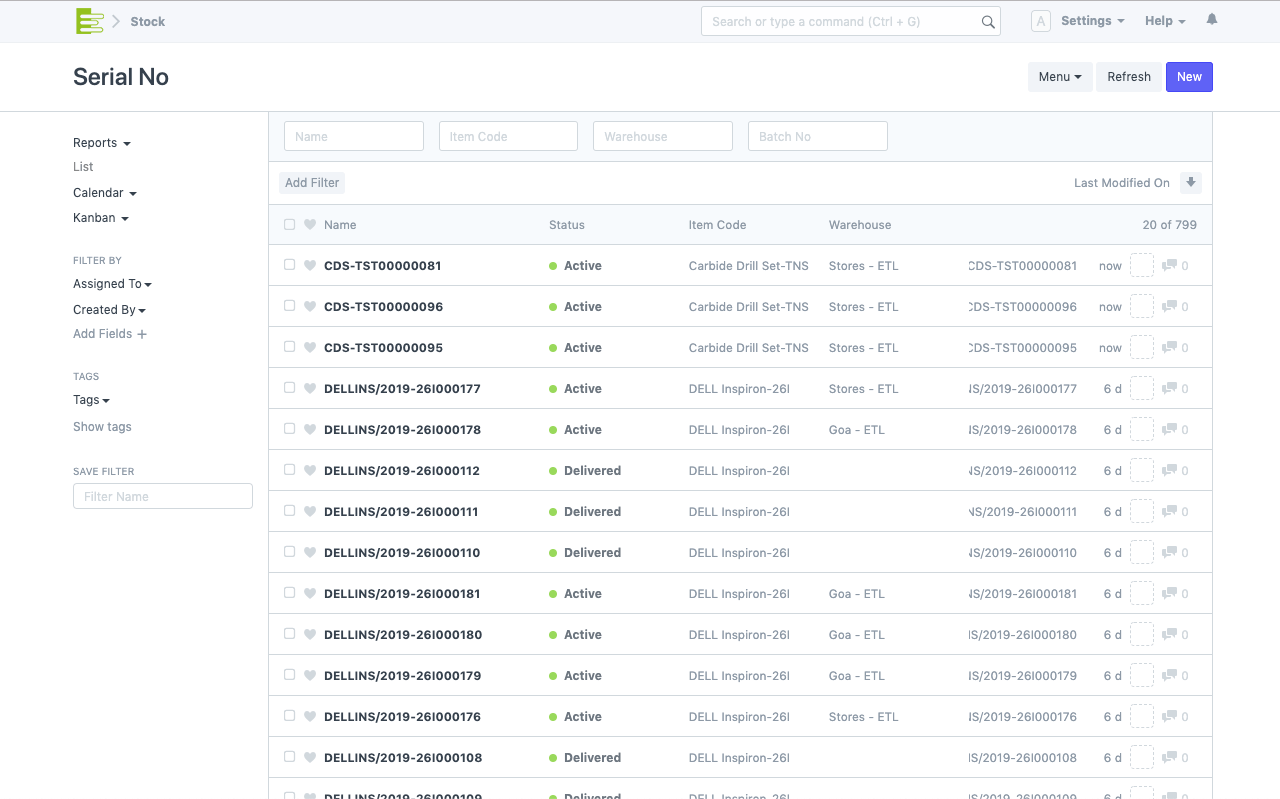This screenshot has height=799, width=1280.
Task: Check the box for CDS-TST00000095
Action: coord(290,347)
